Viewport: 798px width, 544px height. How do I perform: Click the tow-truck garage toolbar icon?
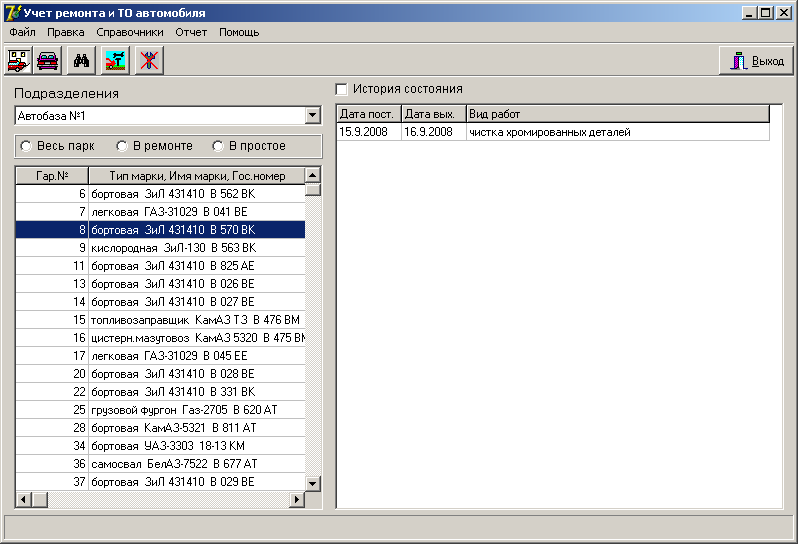[x=18, y=61]
